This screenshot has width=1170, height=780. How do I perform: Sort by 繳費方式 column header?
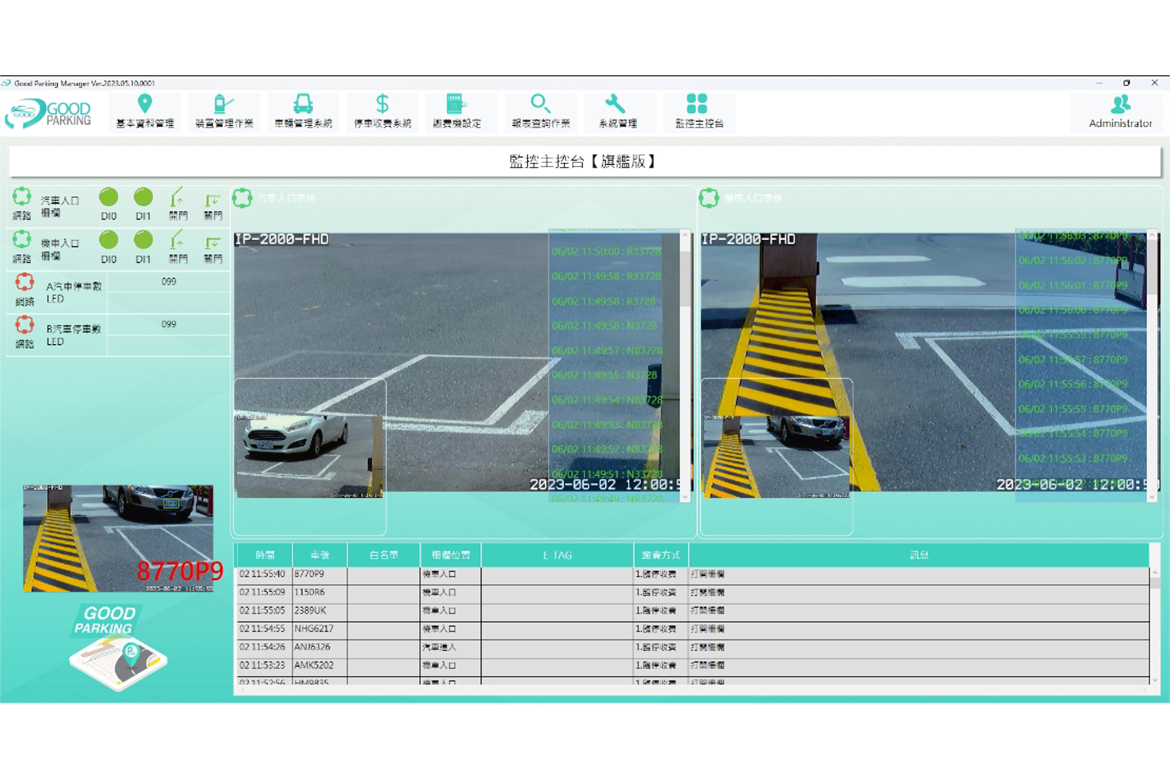point(661,555)
